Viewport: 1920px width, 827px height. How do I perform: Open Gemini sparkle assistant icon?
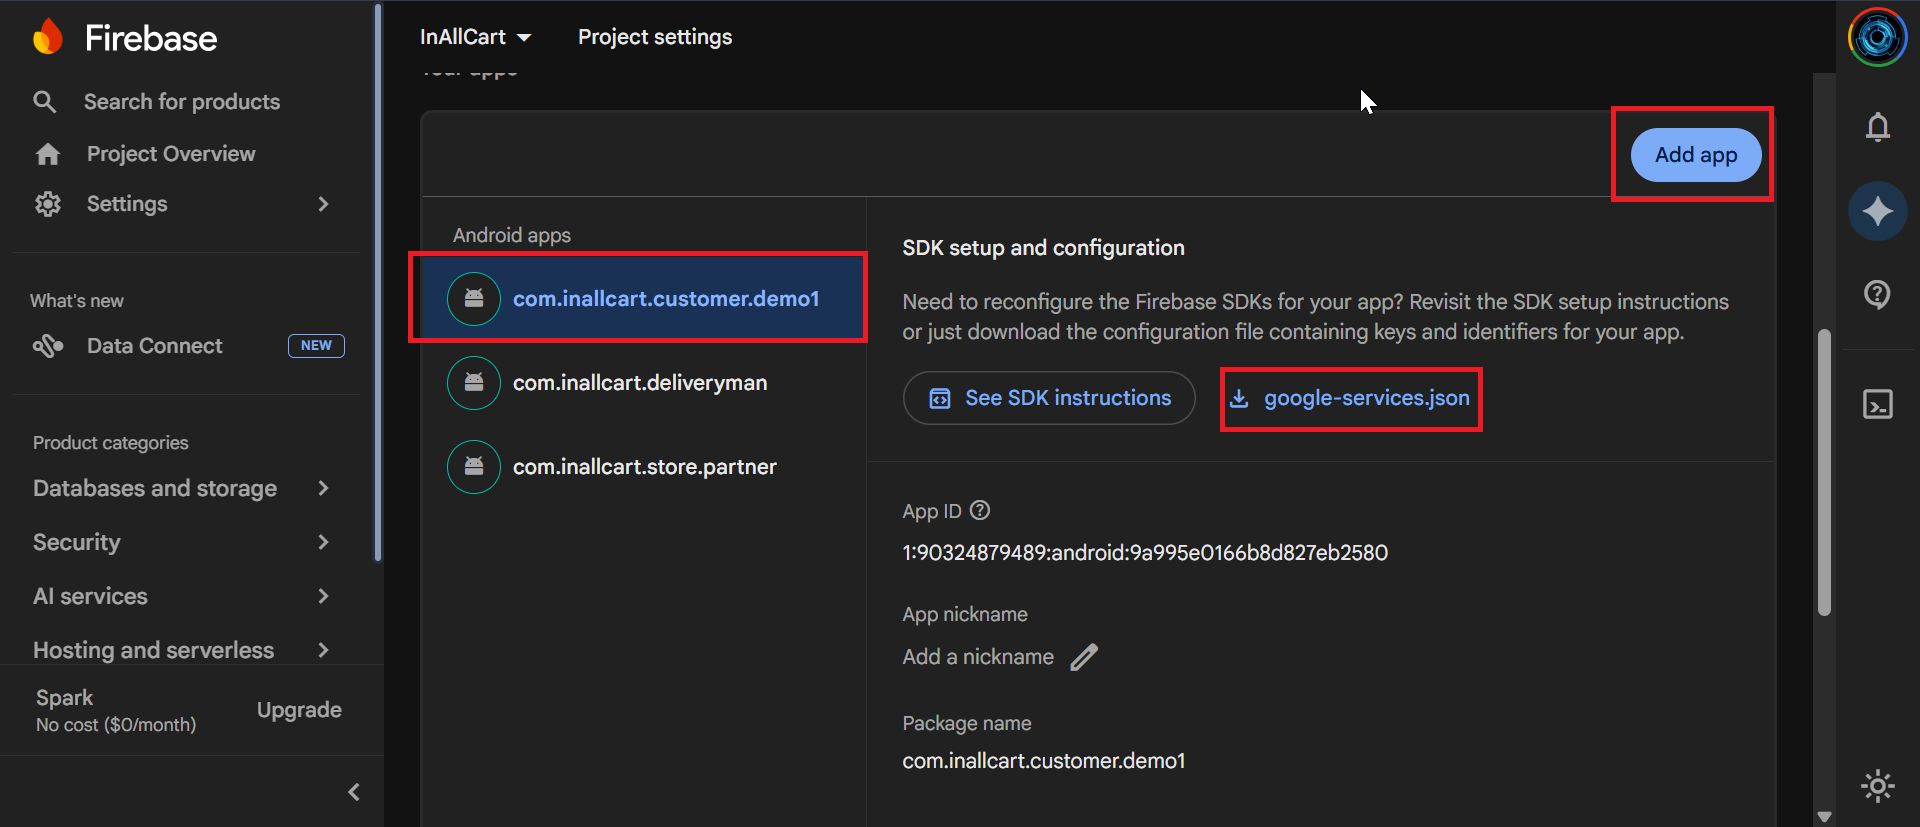pos(1878,211)
